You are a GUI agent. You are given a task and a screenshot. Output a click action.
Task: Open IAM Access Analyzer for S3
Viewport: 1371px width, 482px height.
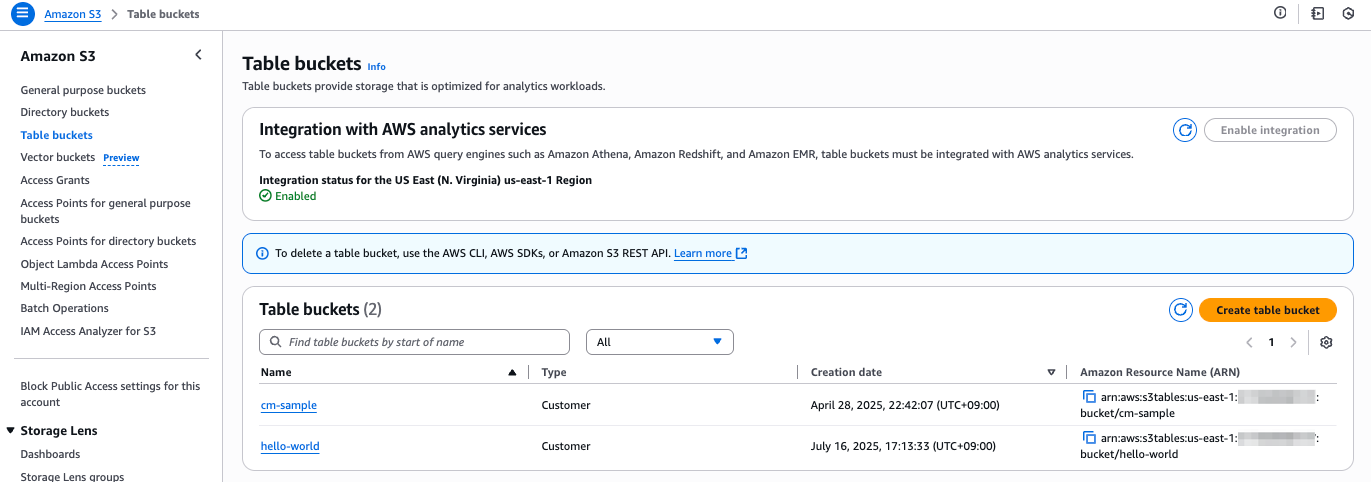[88, 331]
